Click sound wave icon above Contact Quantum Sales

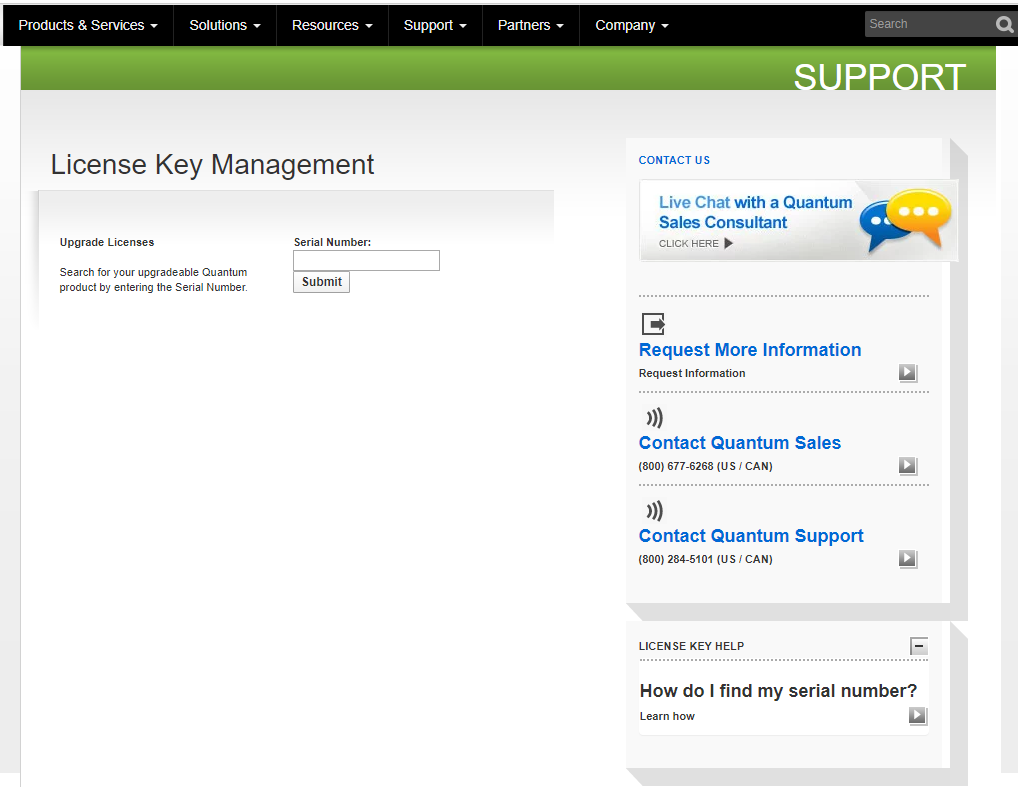654,418
